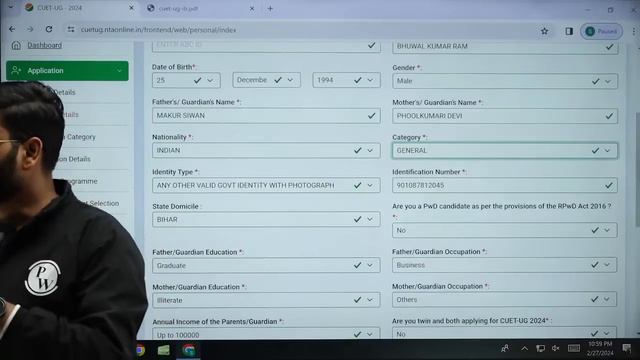This screenshot has width=640, height=360.
Task: Click the browser forward arrow
Action: tap(30, 29)
